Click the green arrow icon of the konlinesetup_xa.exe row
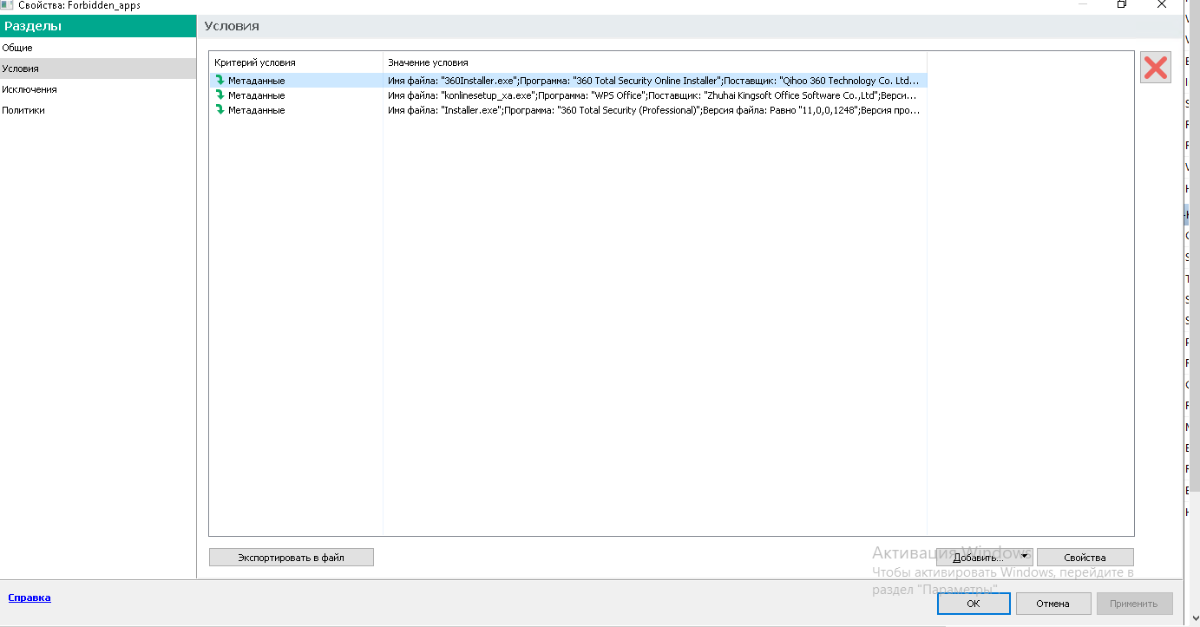The width and height of the screenshot is (1200, 627). tap(219, 95)
